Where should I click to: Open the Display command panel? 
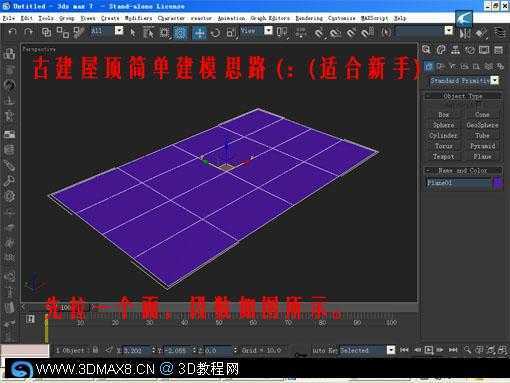(x=484, y=50)
